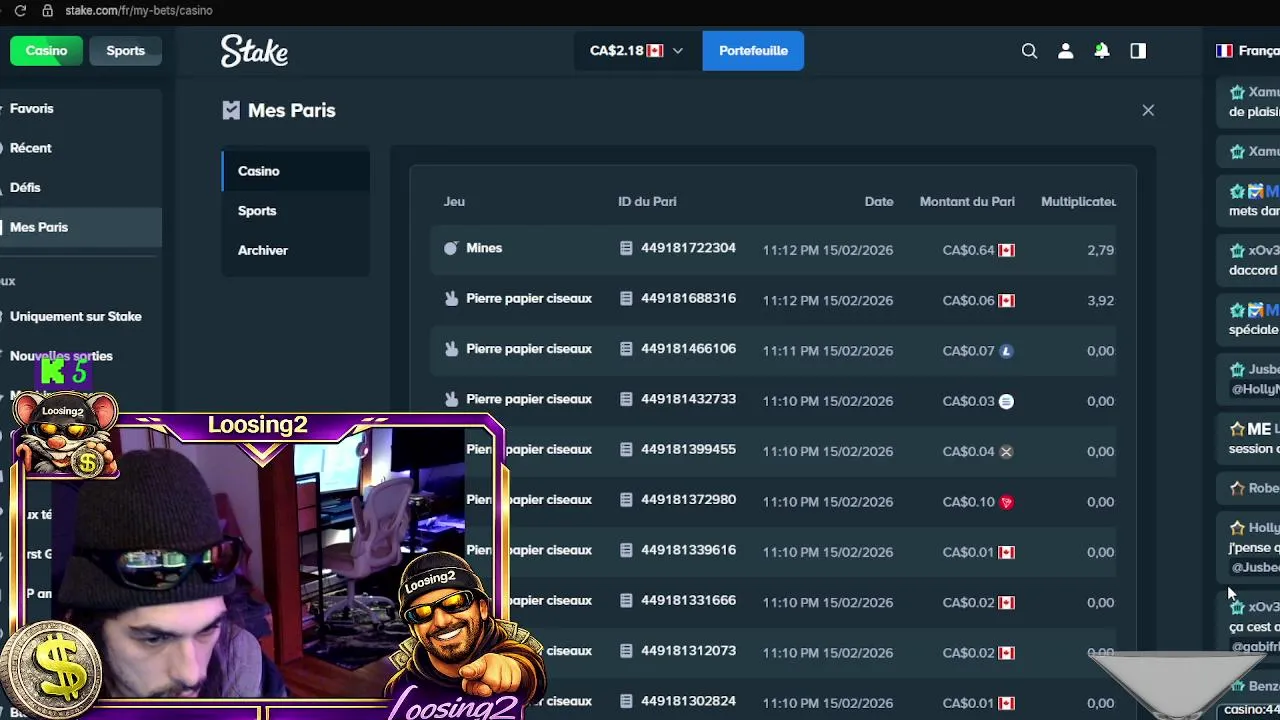1280x720 pixels.
Task: Reload the page with browser refresh icon
Action: coord(20,10)
